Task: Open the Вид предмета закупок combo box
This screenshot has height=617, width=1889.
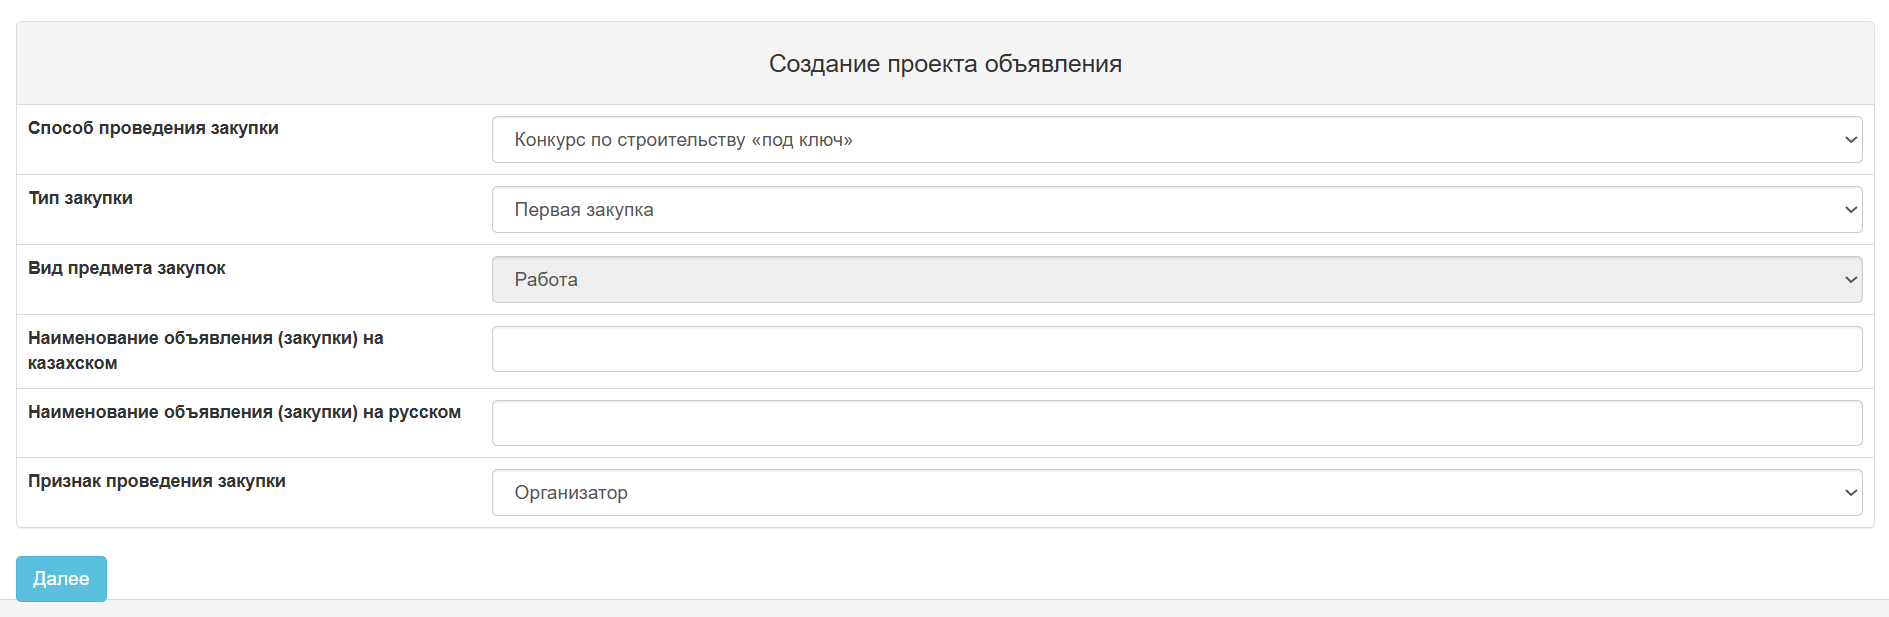Action: click(1176, 280)
